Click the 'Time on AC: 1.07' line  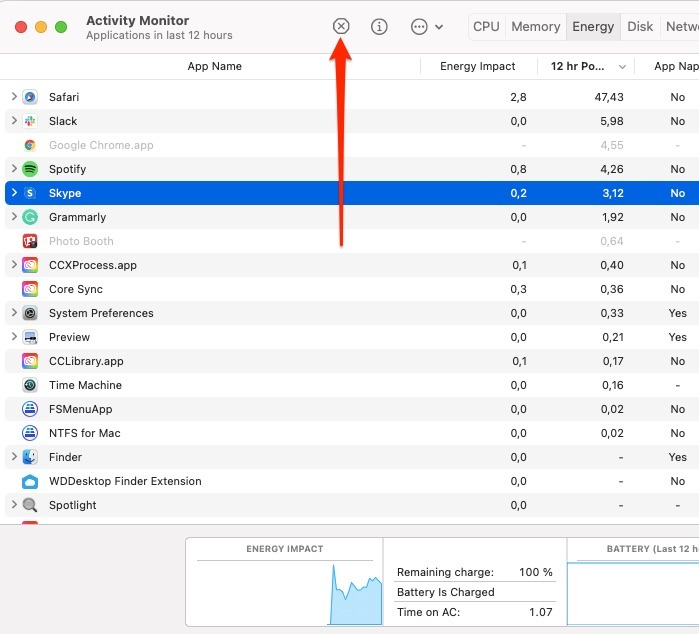coord(475,612)
